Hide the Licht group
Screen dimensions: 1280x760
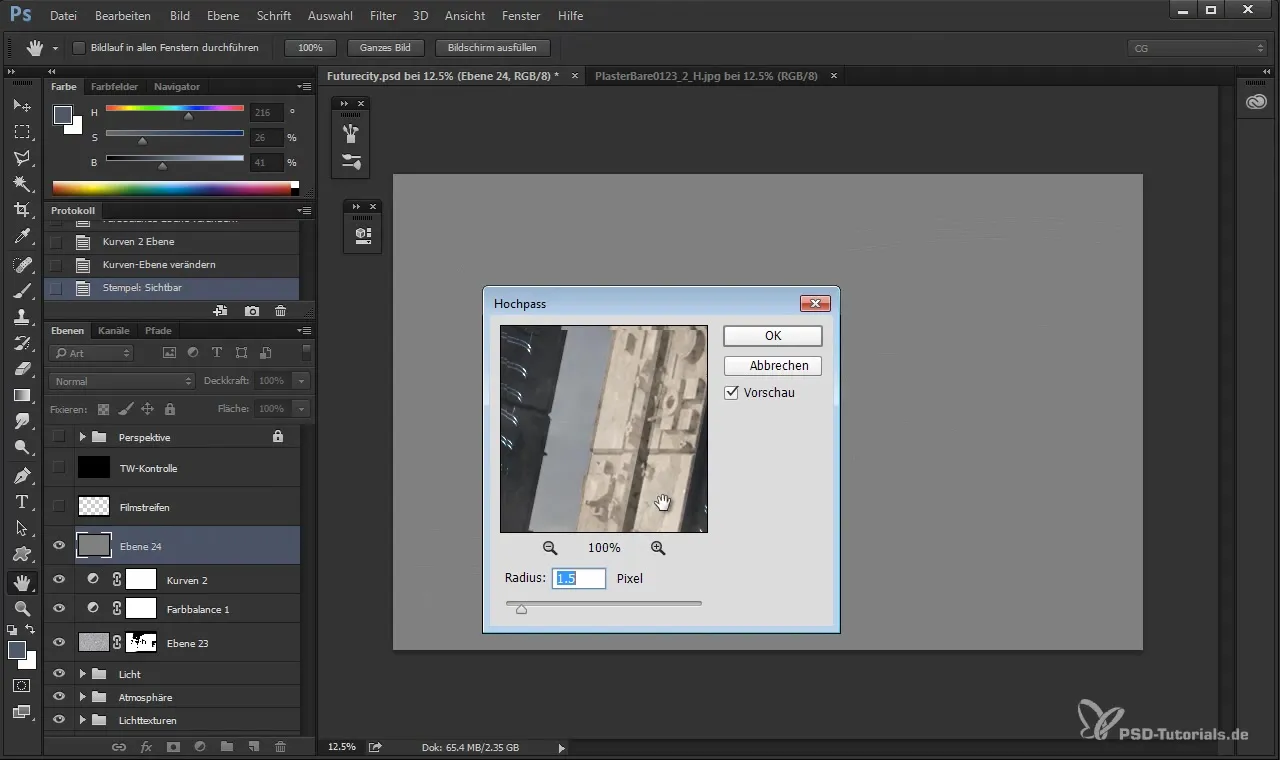tap(59, 674)
